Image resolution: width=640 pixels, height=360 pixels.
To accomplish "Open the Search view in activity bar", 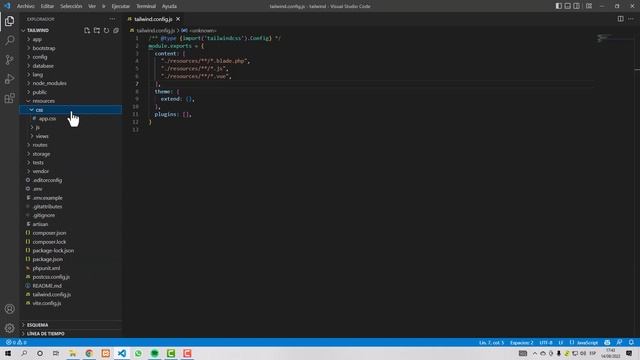I will pyautogui.click(x=9, y=40).
